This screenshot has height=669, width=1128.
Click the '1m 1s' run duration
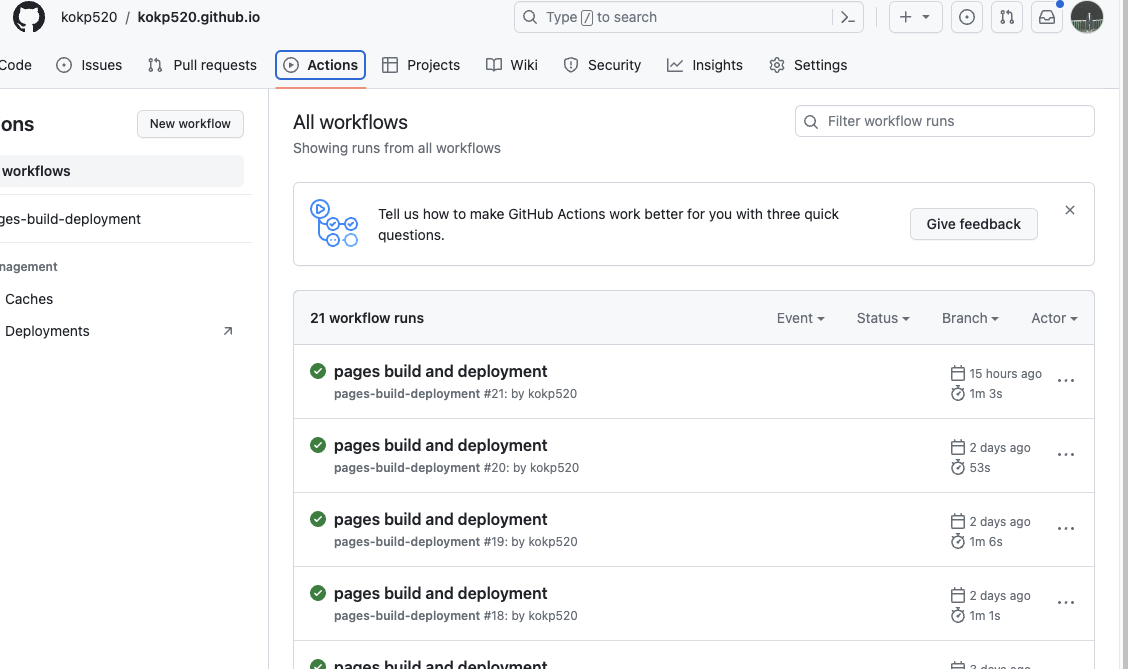tap(985, 616)
